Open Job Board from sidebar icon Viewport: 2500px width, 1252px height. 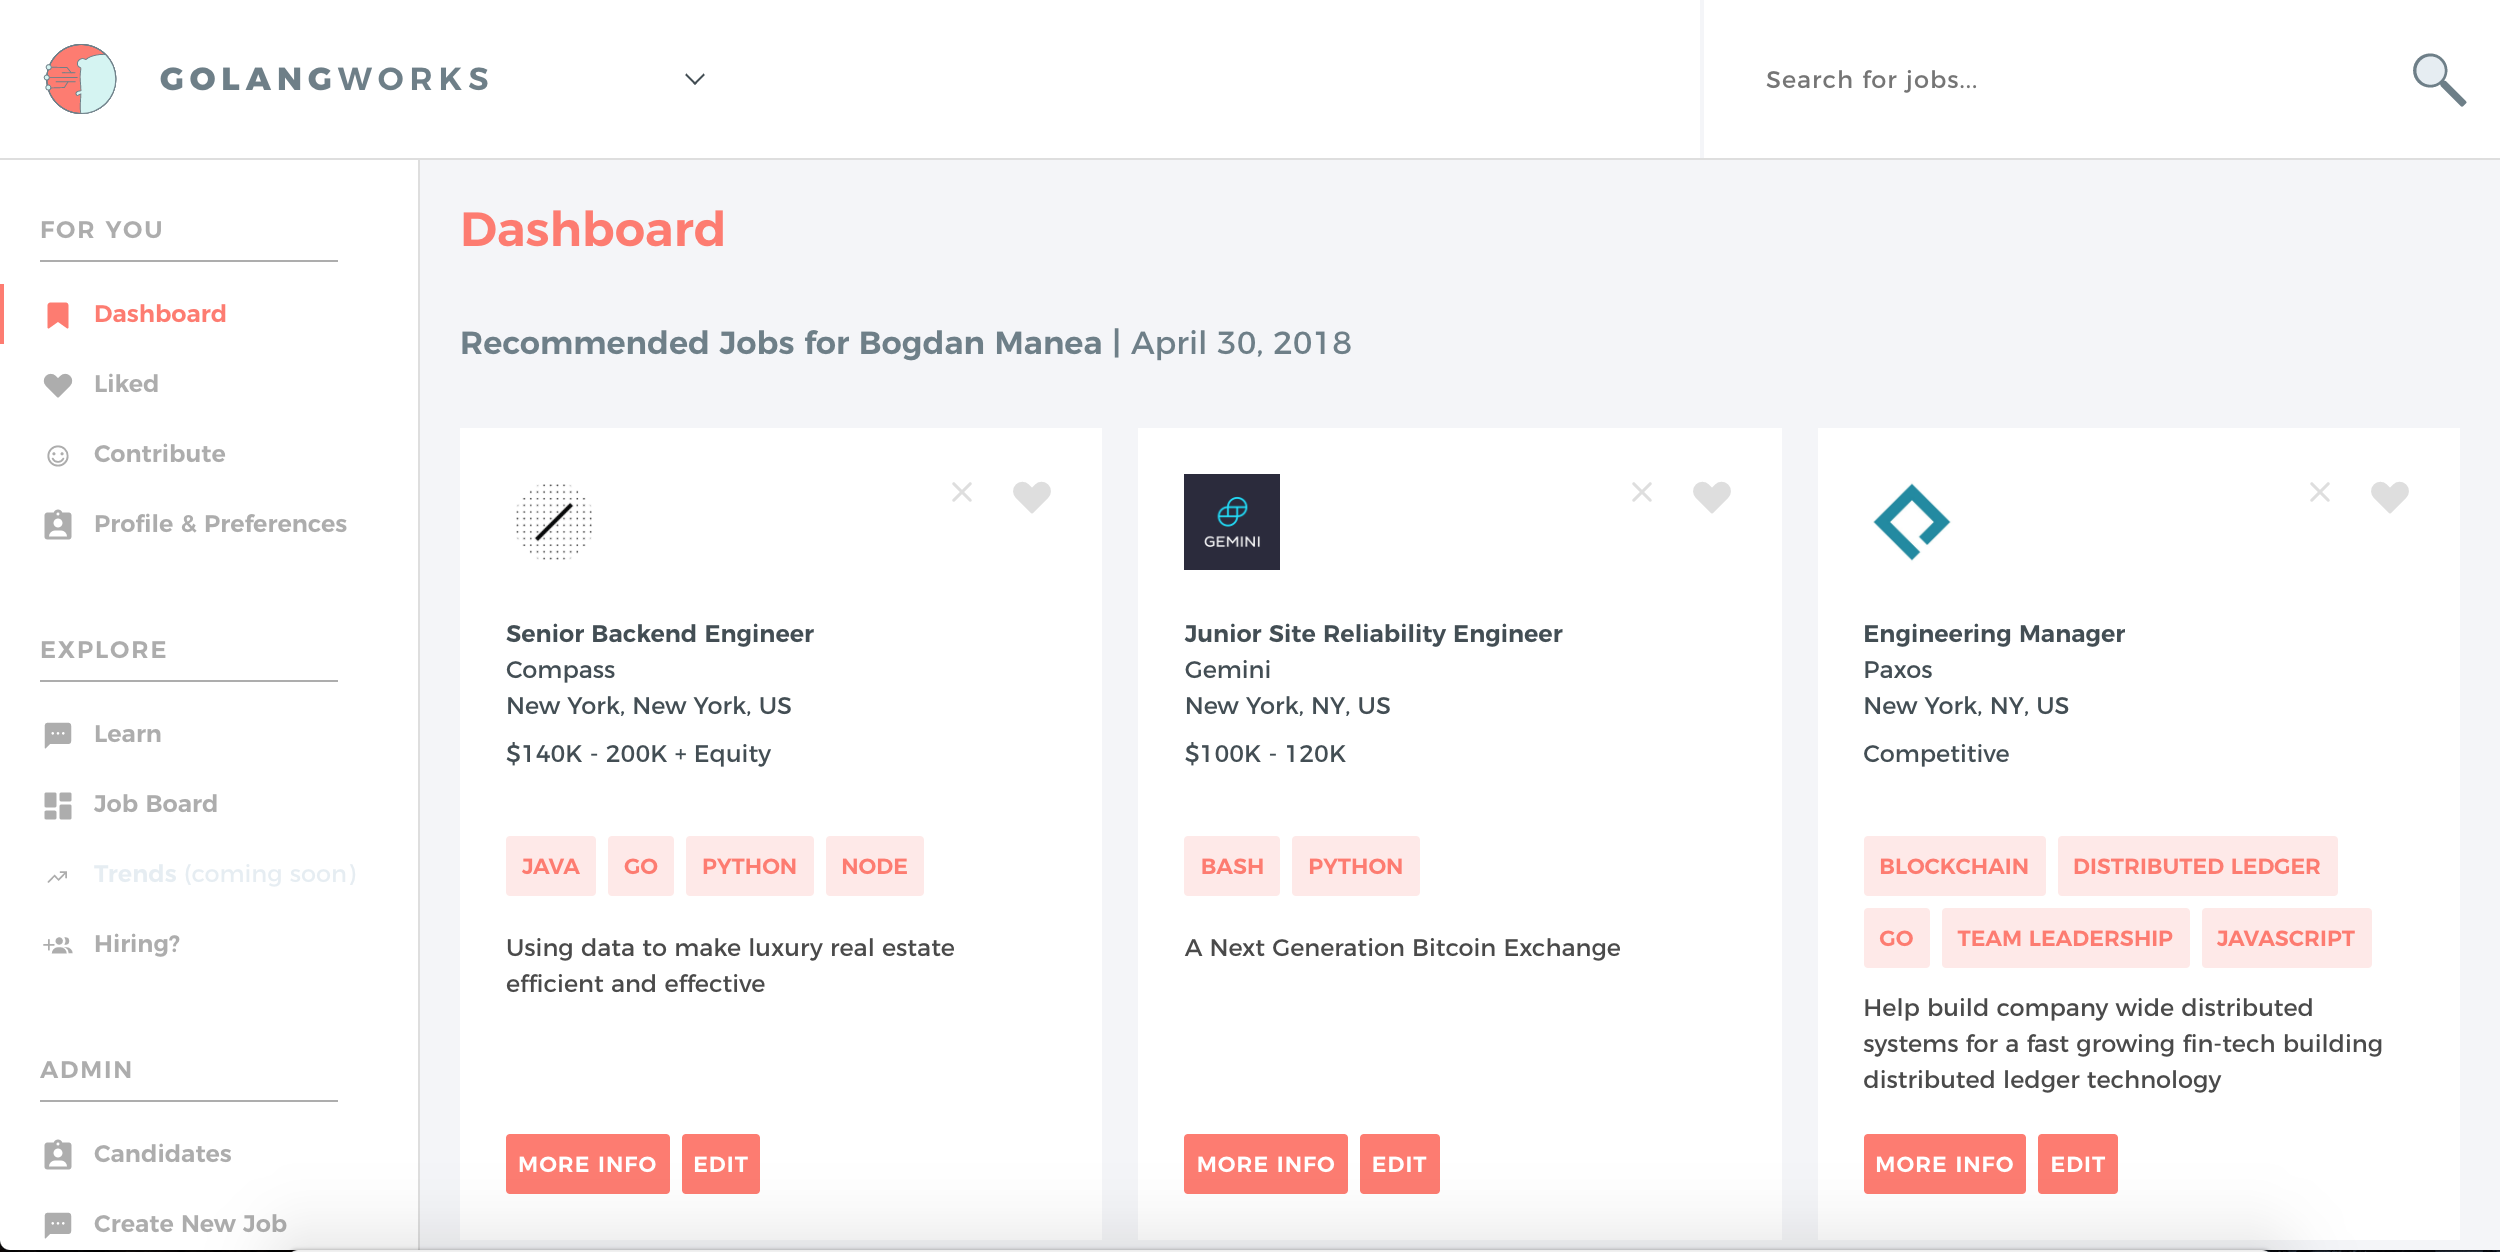pyautogui.click(x=58, y=805)
